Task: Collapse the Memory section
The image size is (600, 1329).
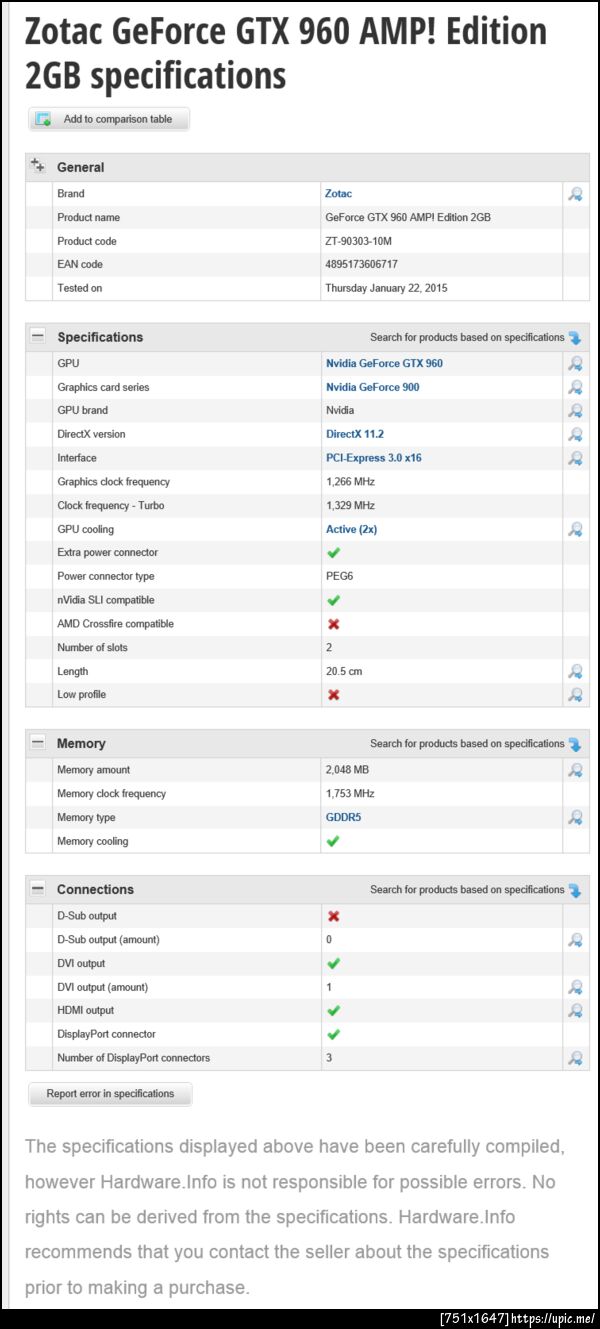Action: [38, 743]
